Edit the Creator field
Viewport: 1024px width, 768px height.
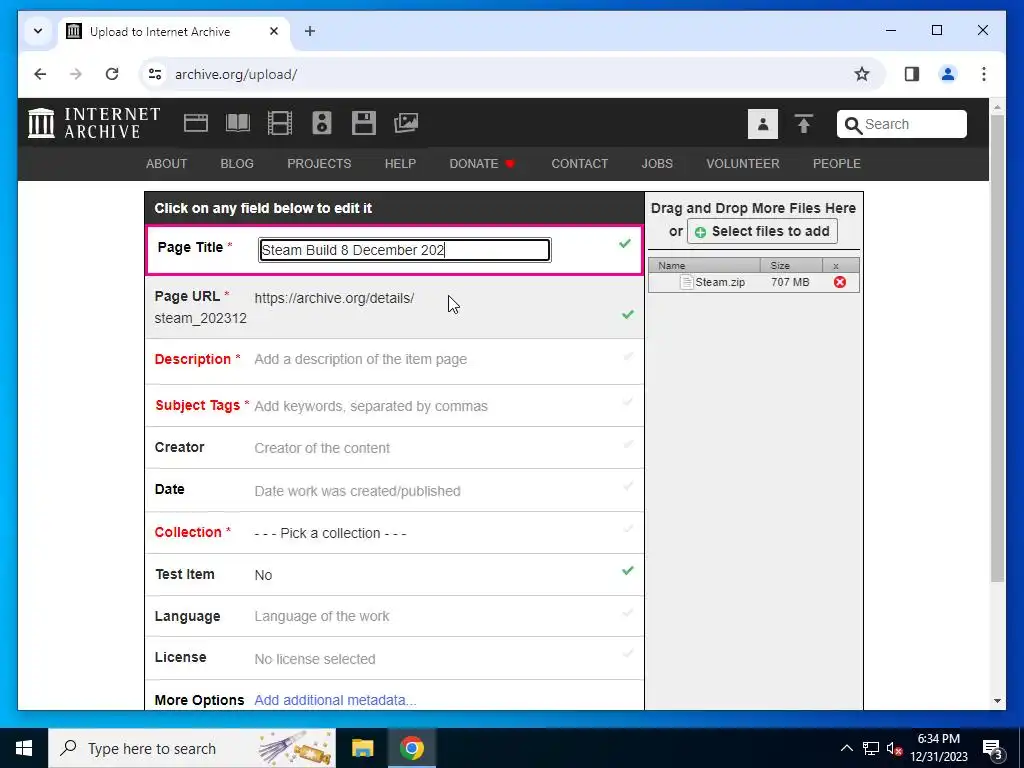[394, 448]
